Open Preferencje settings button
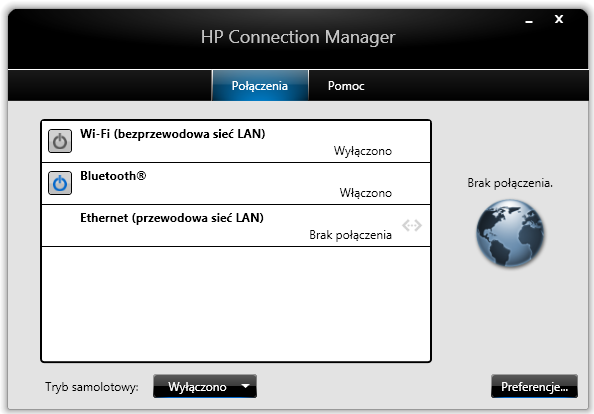This screenshot has width=594, height=414. [x=534, y=386]
